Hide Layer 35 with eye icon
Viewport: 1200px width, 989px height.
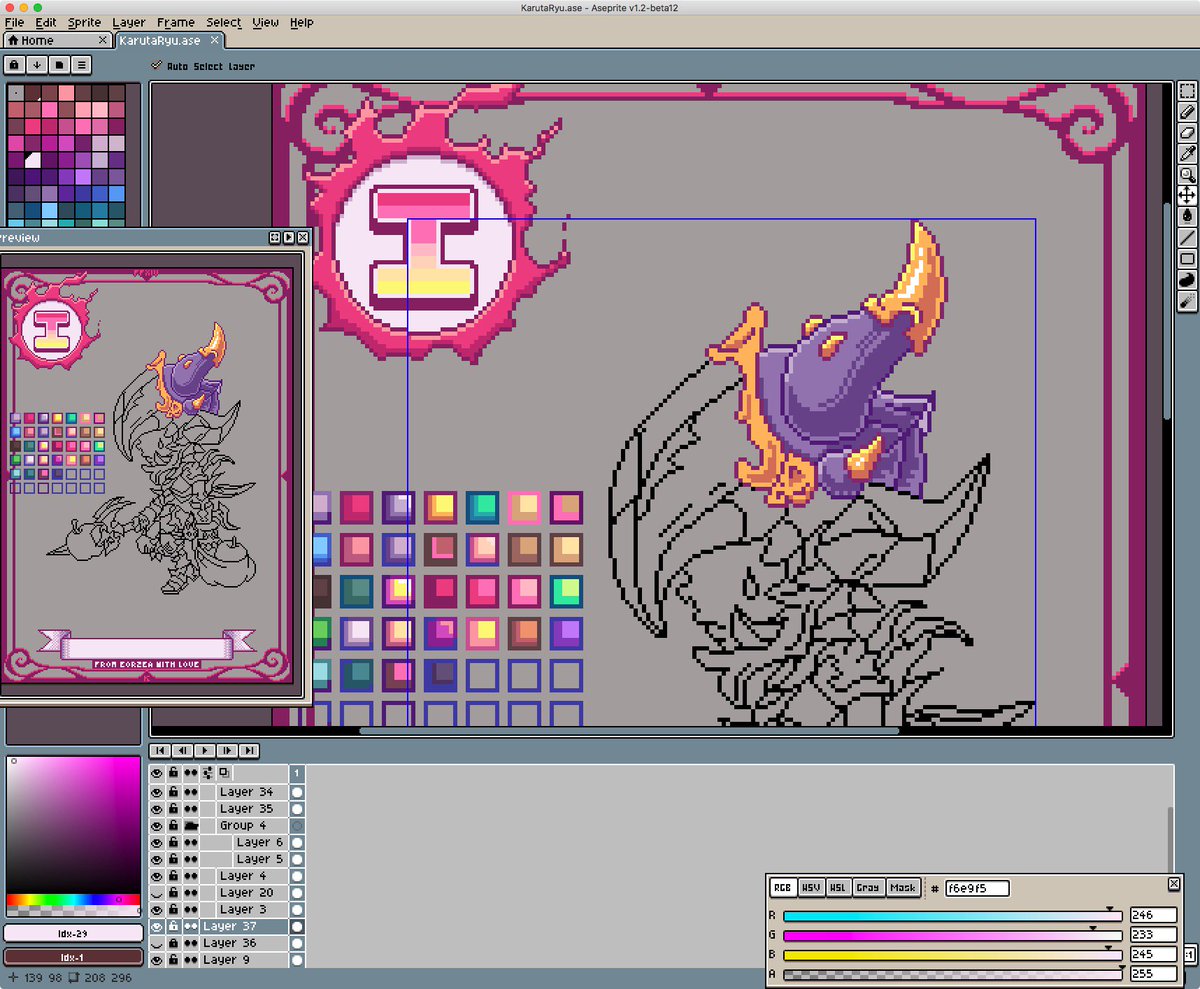coord(156,809)
